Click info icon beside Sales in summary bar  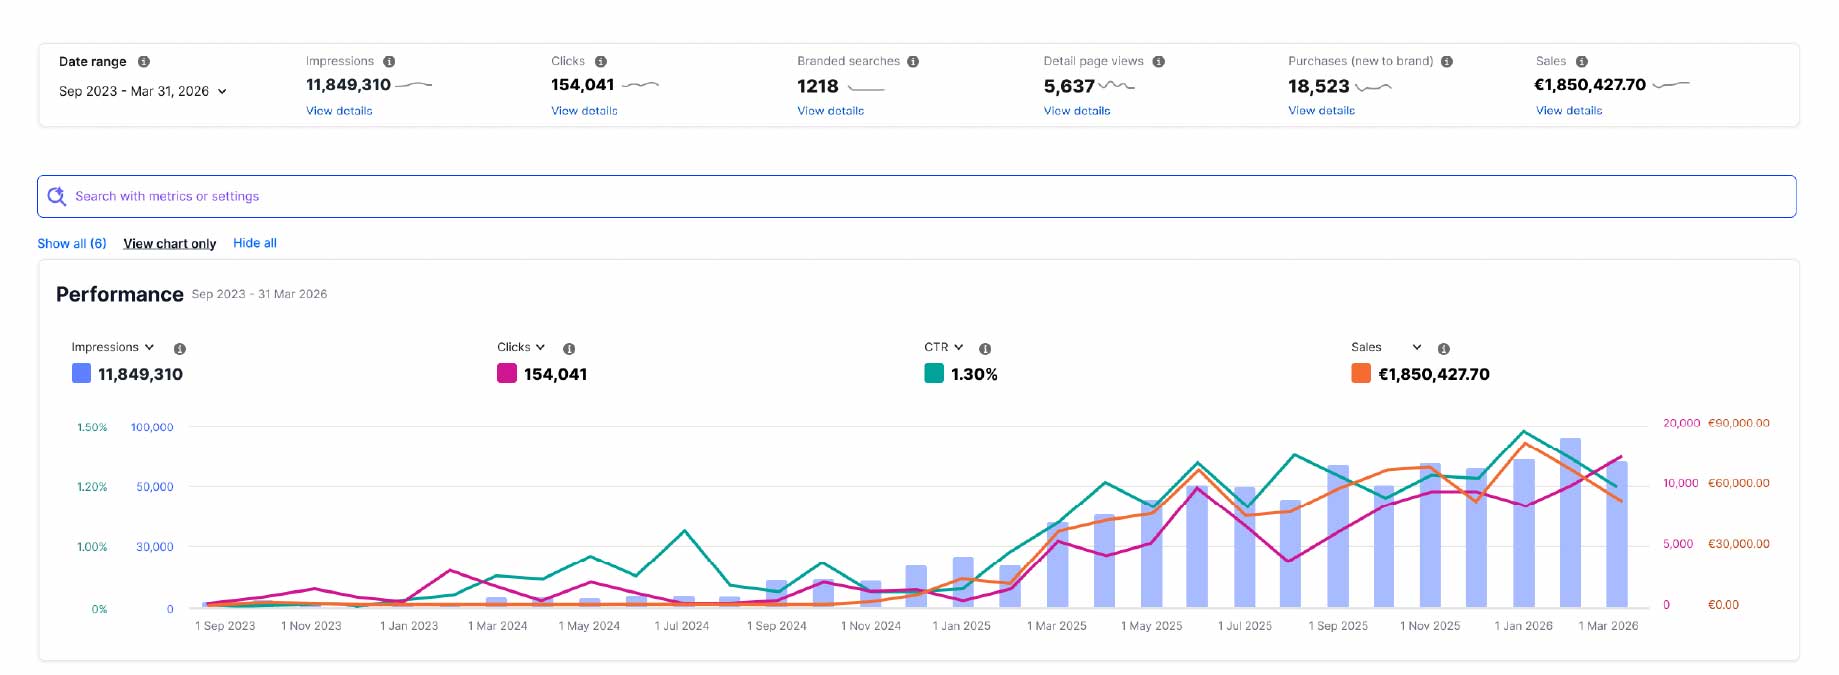[1582, 62]
